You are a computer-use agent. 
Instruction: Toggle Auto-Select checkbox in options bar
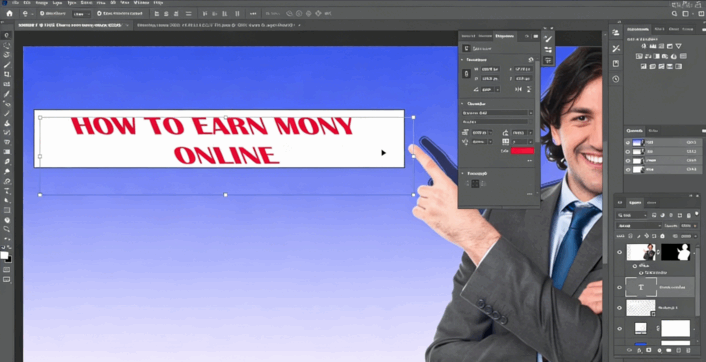[41, 14]
